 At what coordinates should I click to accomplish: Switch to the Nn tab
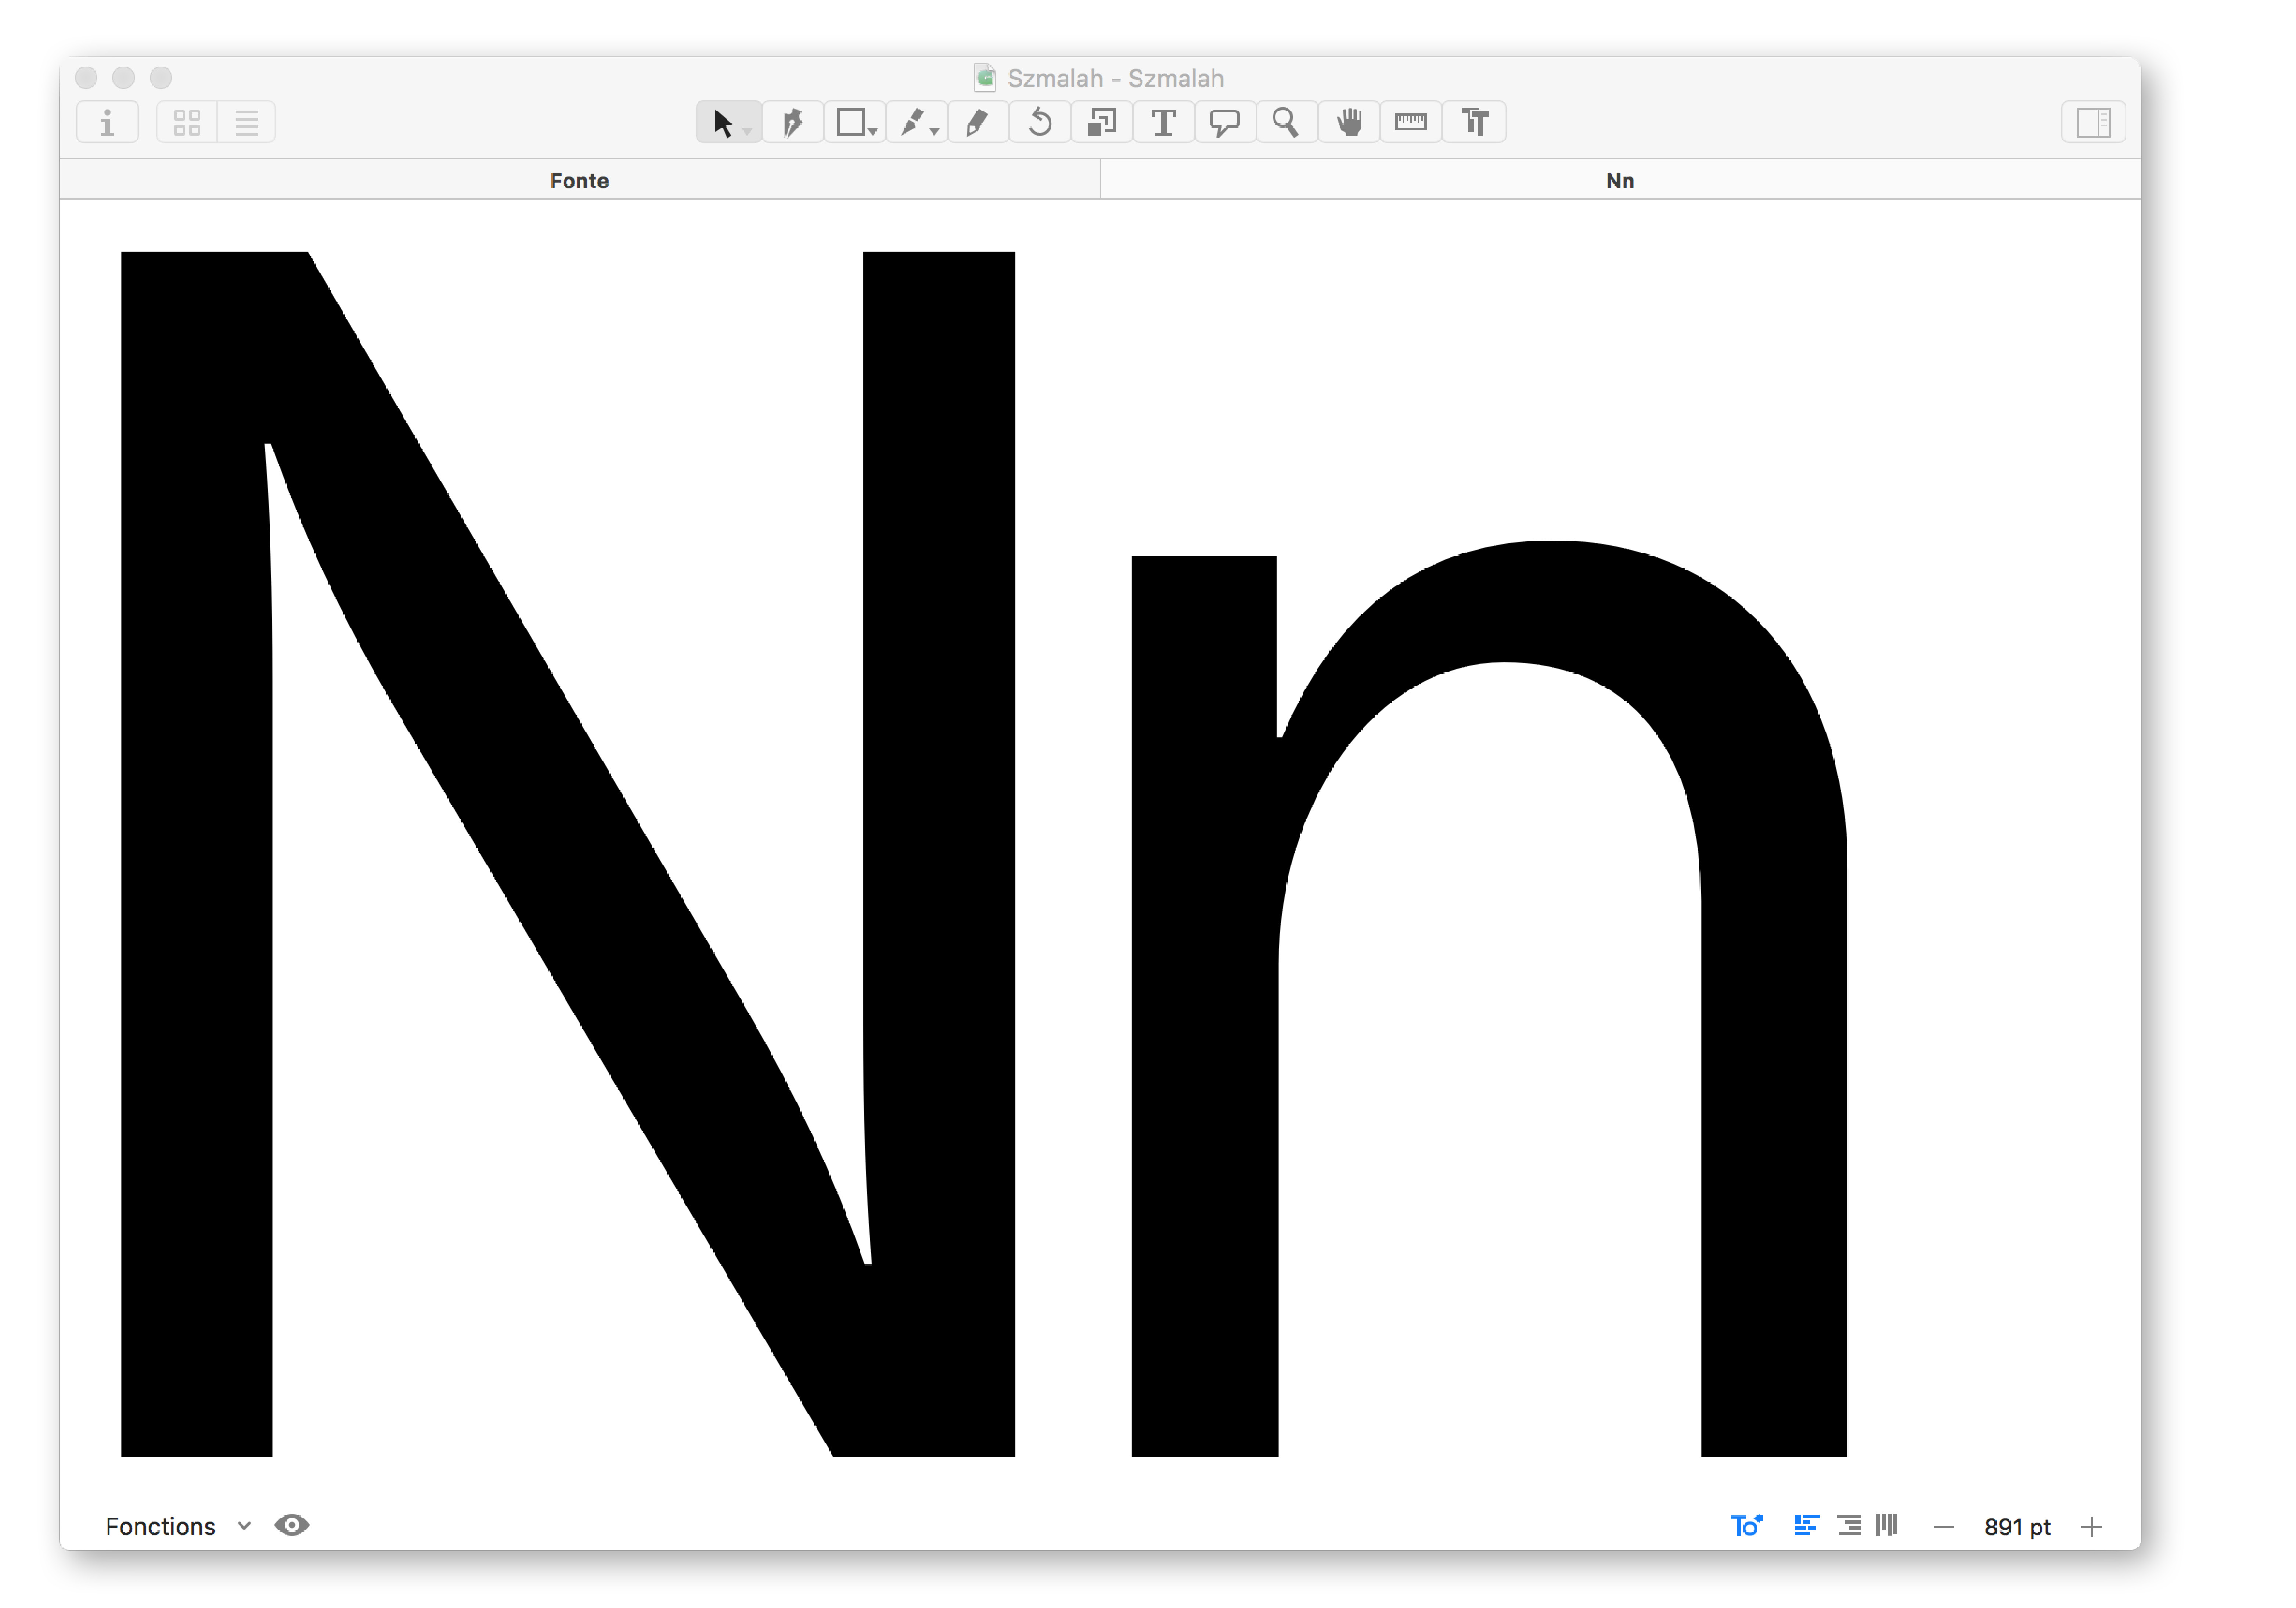point(1620,180)
